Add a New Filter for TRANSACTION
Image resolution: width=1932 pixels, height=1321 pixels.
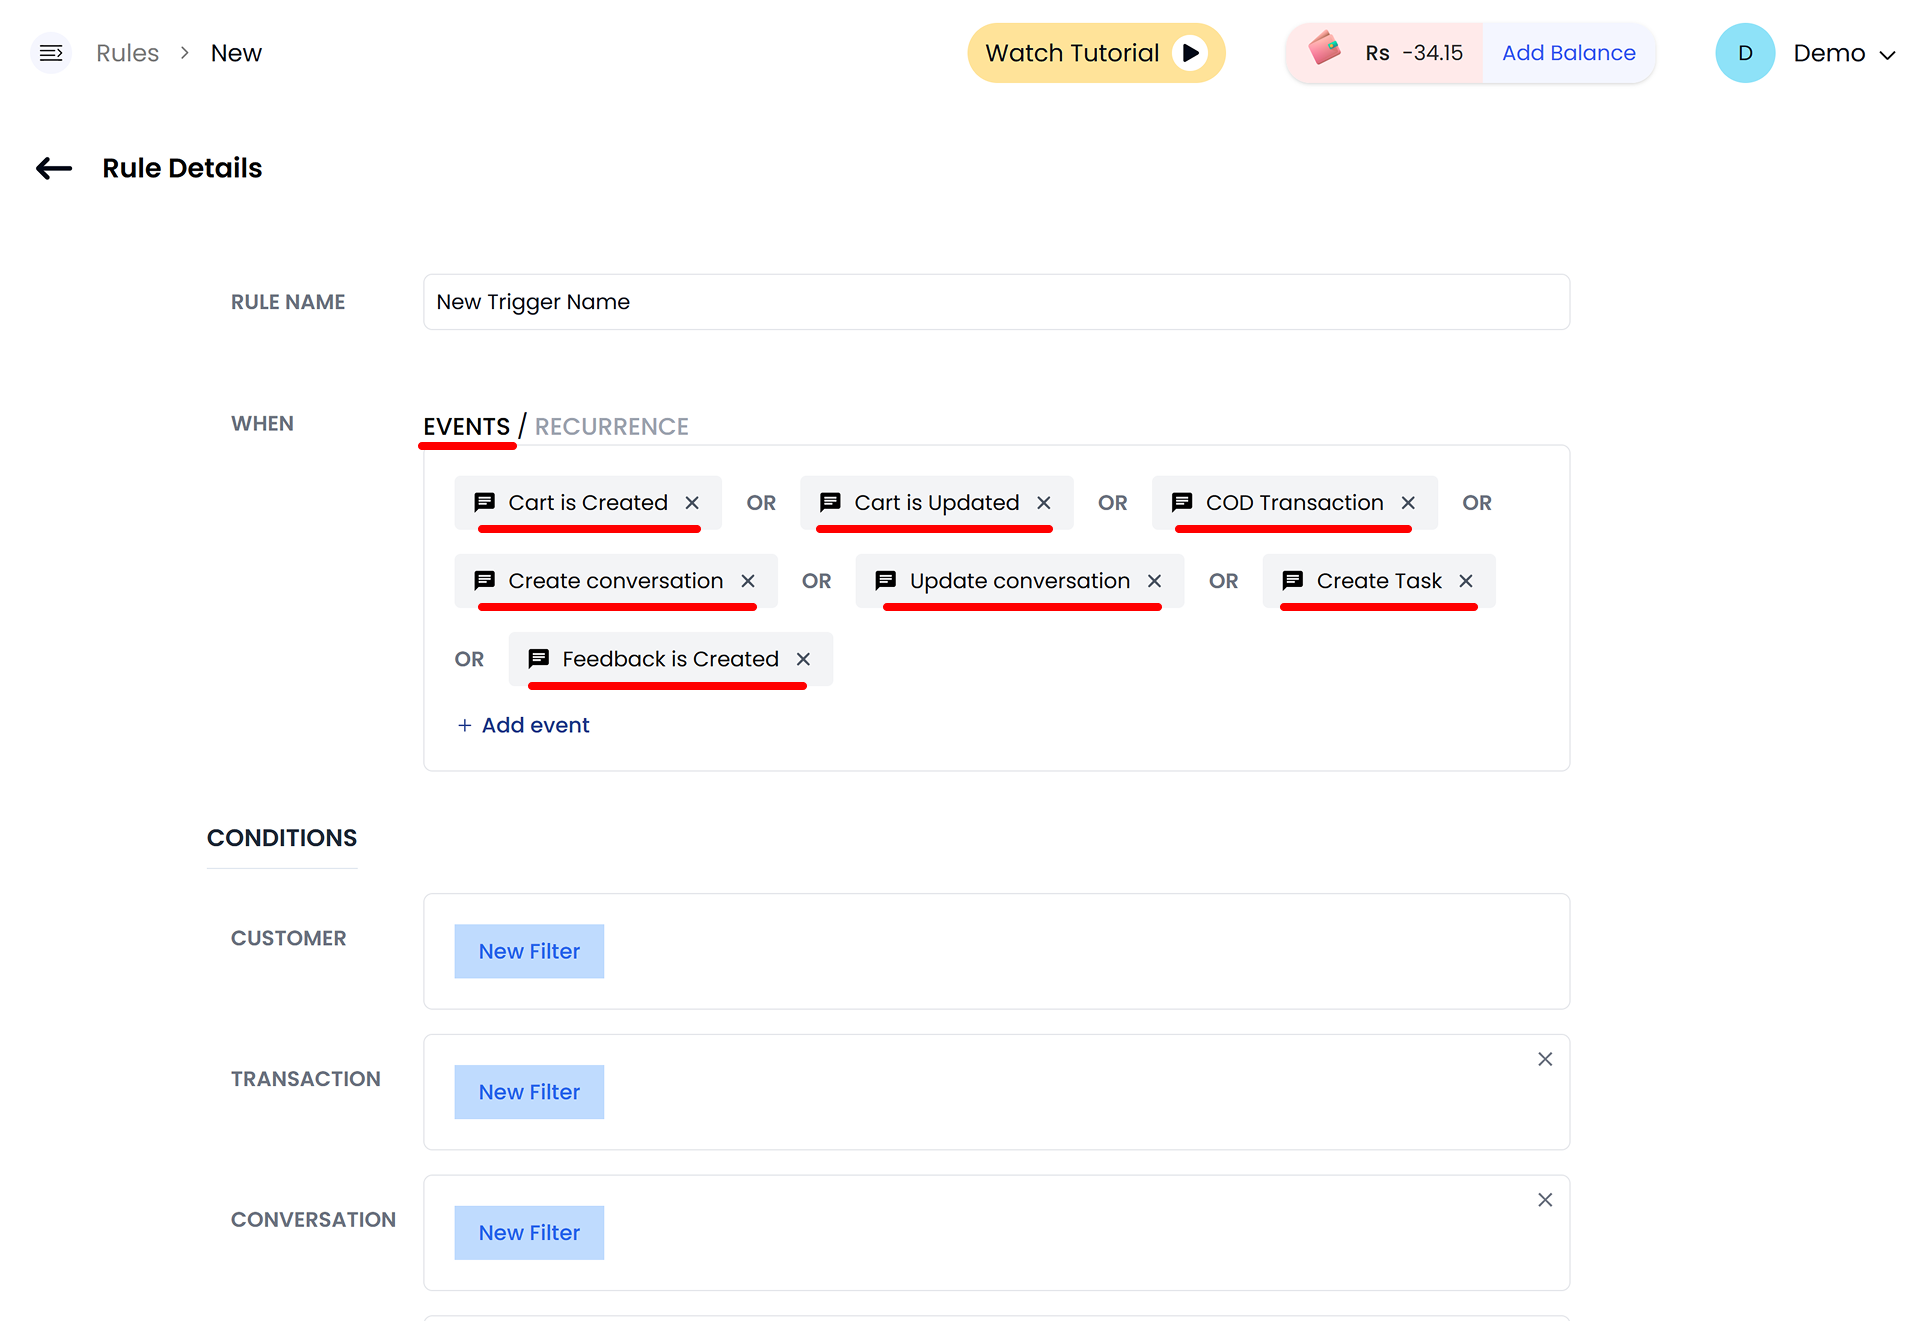(529, 1092)
